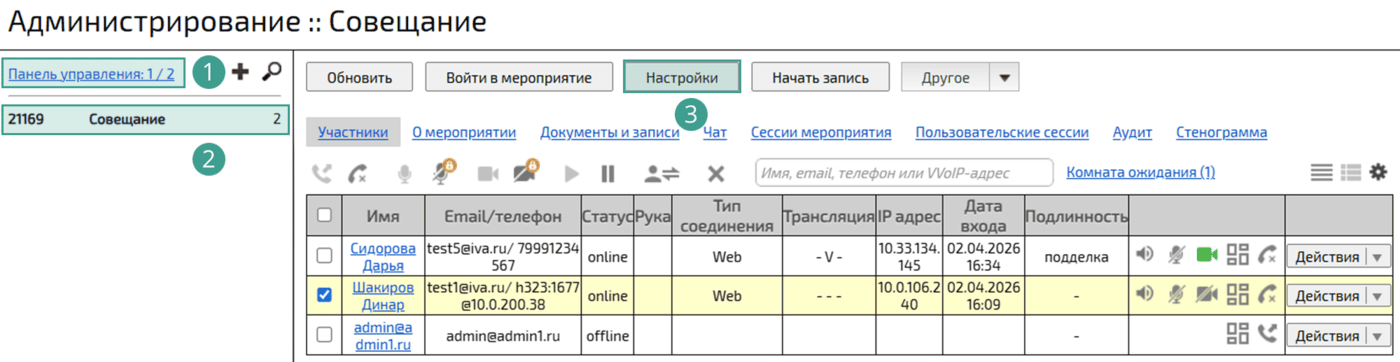The width and height of the screenshot is (1400, 362).
Task: Disconnect Сидорова Дарья with hang-up icon
Action: [1268, 256]
